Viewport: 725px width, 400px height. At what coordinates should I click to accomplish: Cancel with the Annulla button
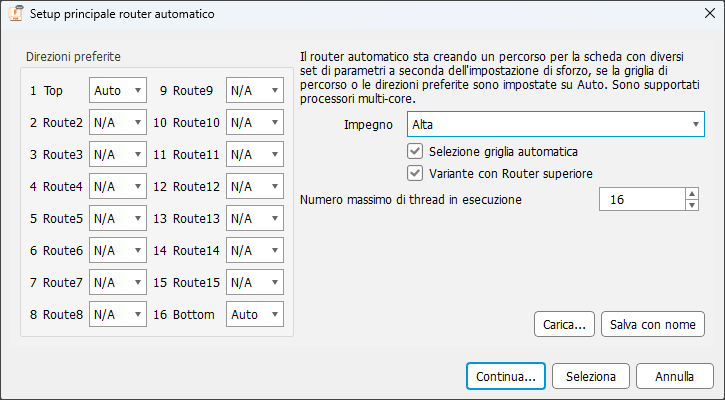675,376
